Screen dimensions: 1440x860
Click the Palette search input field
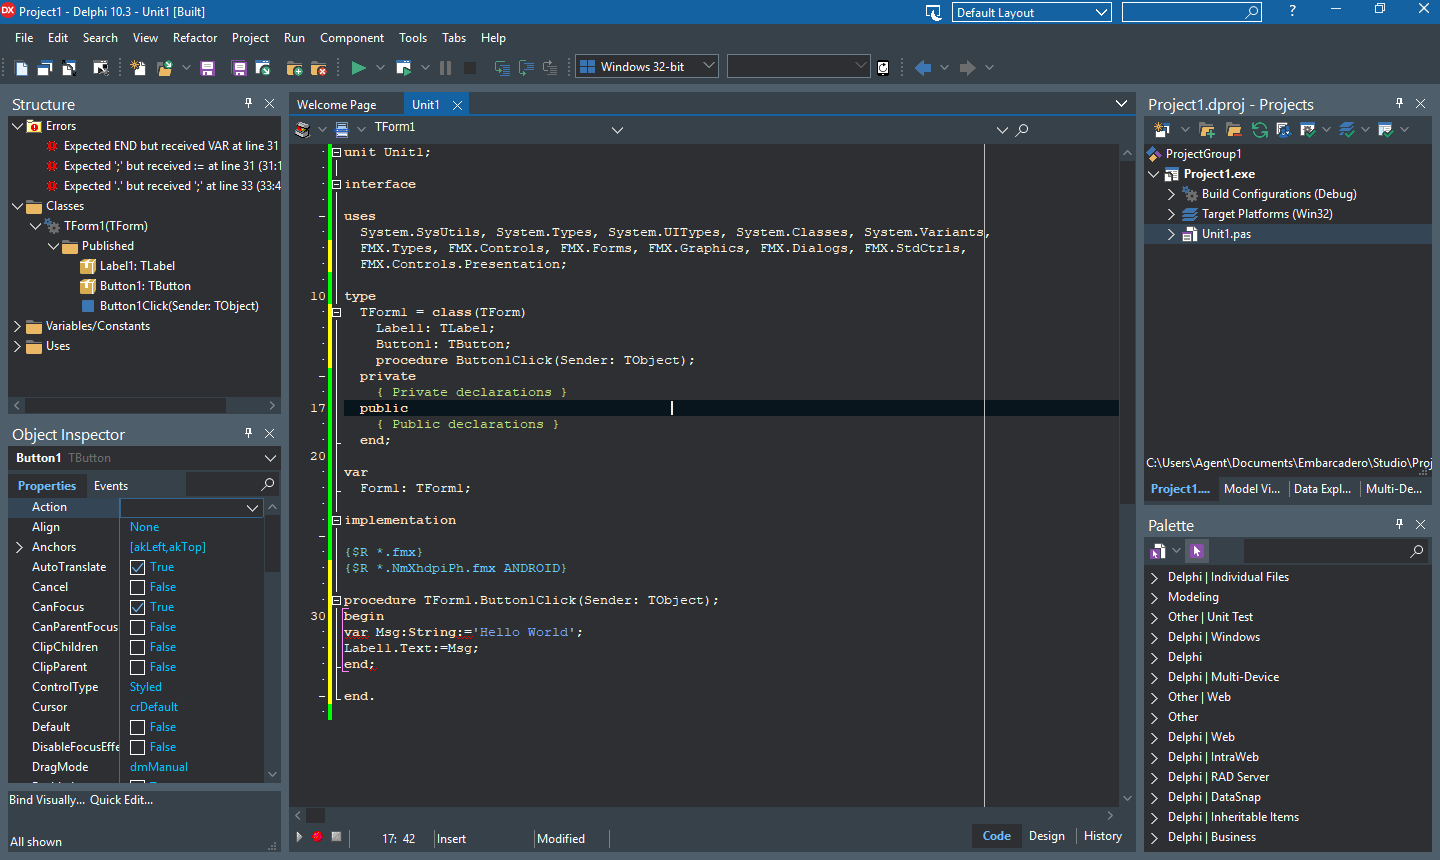coord(1324,551)
